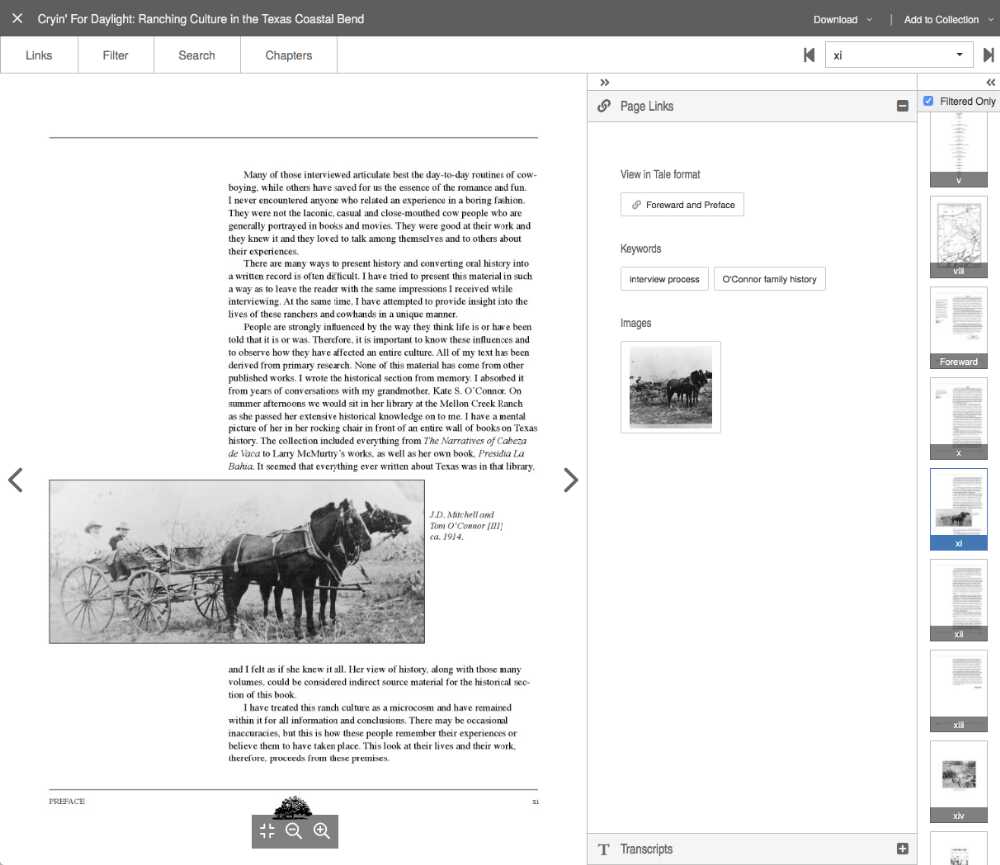1000x865 pixels.
Task: Zoom in on the page
Action: [x=321, y=831]
